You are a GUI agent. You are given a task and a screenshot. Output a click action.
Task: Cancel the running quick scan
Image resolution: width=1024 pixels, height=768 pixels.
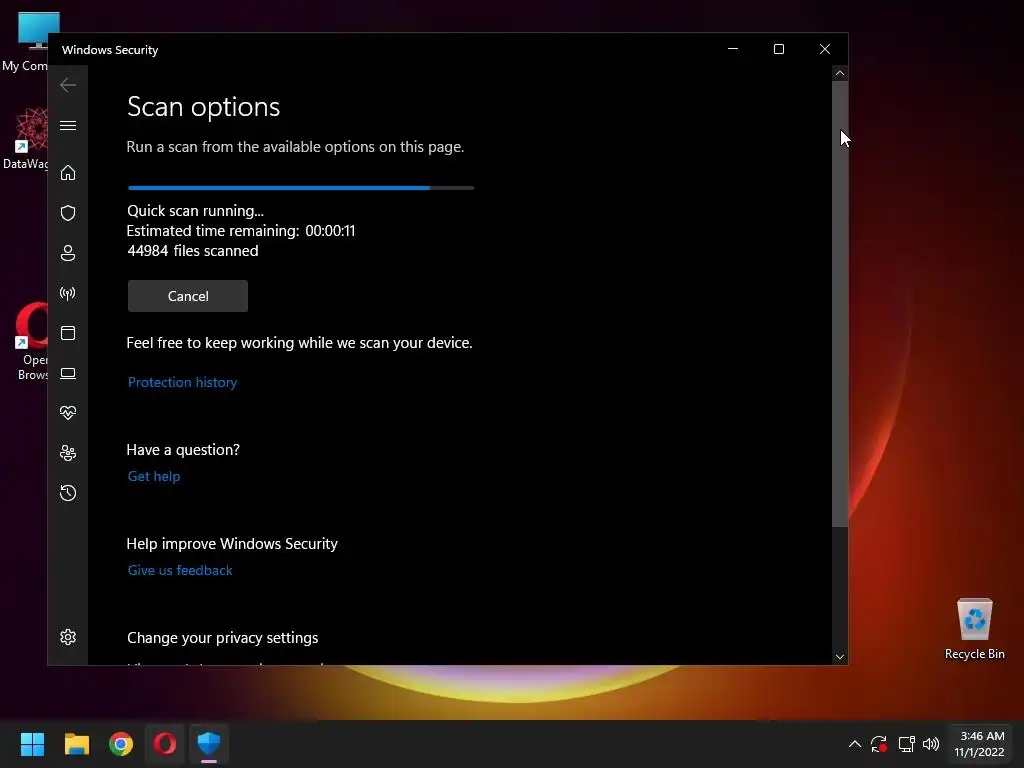pyautogui.click(x=188, y=296)
